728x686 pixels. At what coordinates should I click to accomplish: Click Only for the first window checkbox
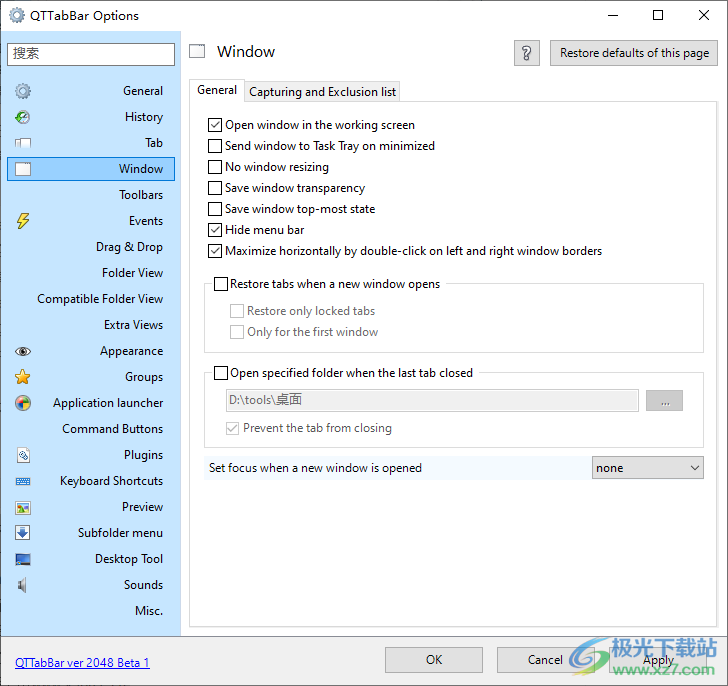pos(237,332)
